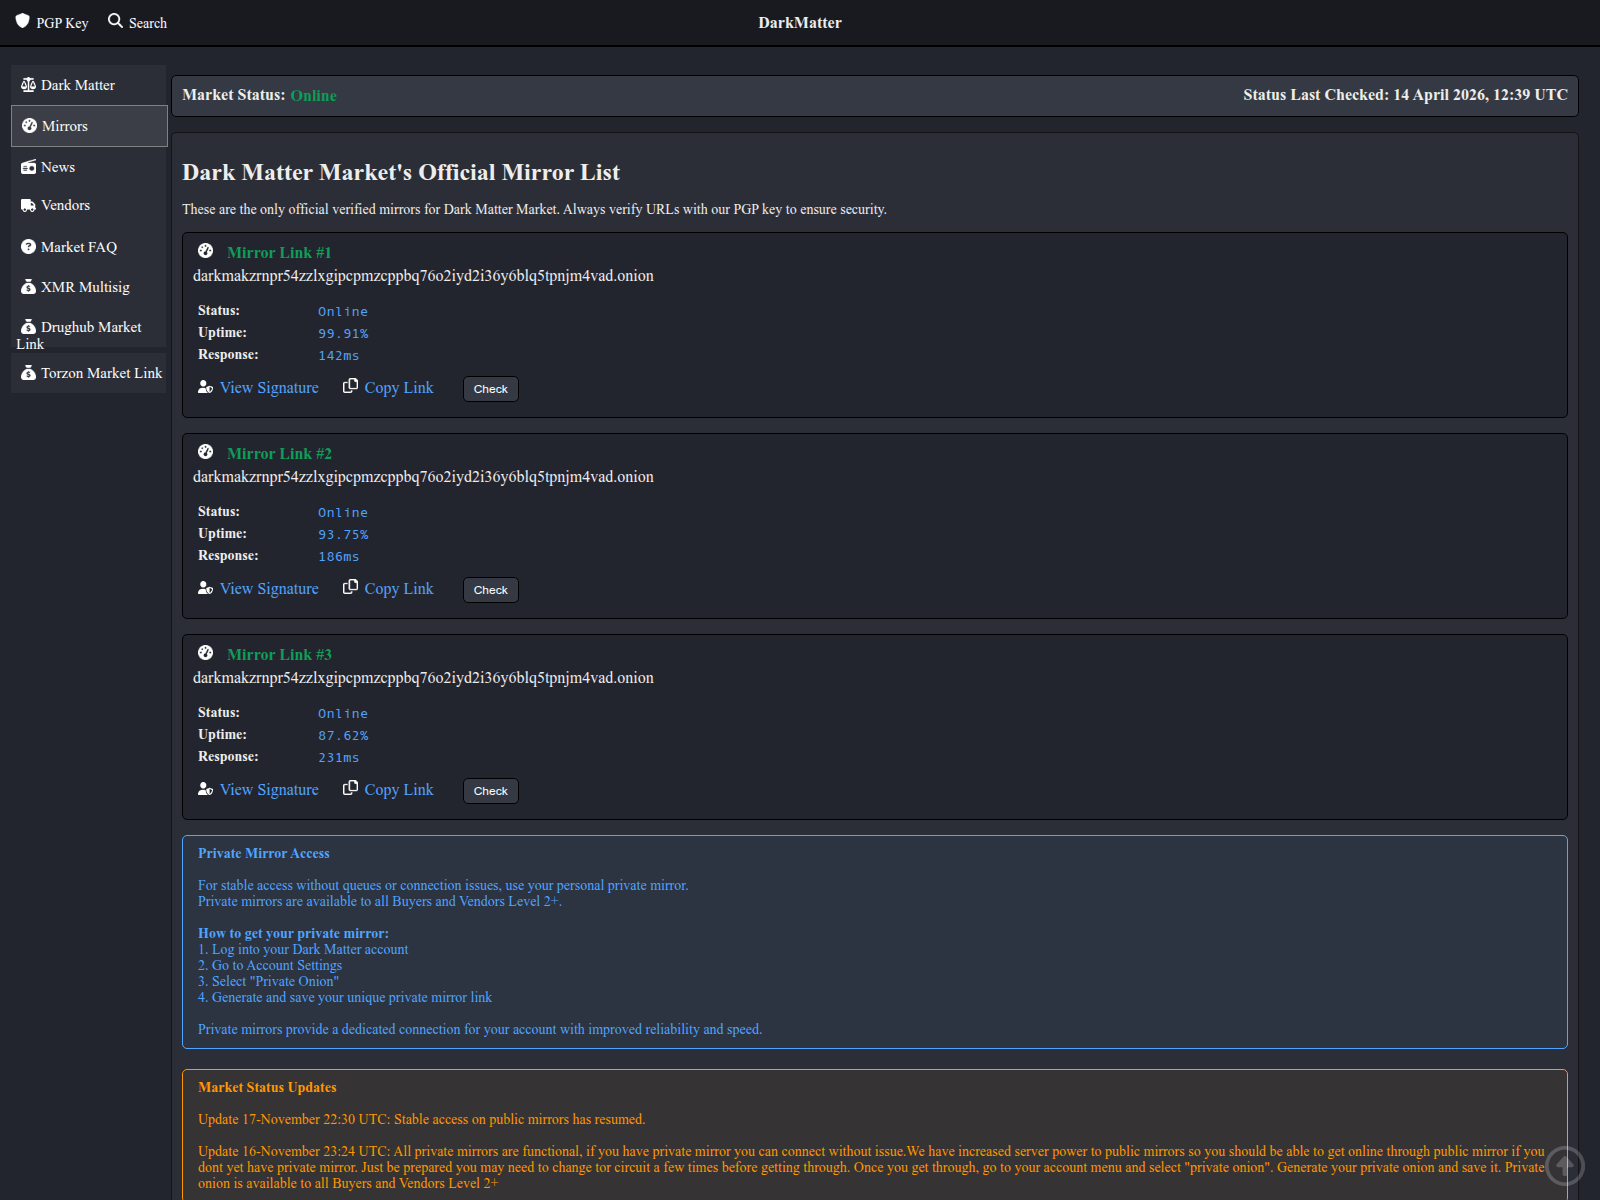Open XMR Multisig sidebar item
The image size is (1600, 1200).
point(89,287)
